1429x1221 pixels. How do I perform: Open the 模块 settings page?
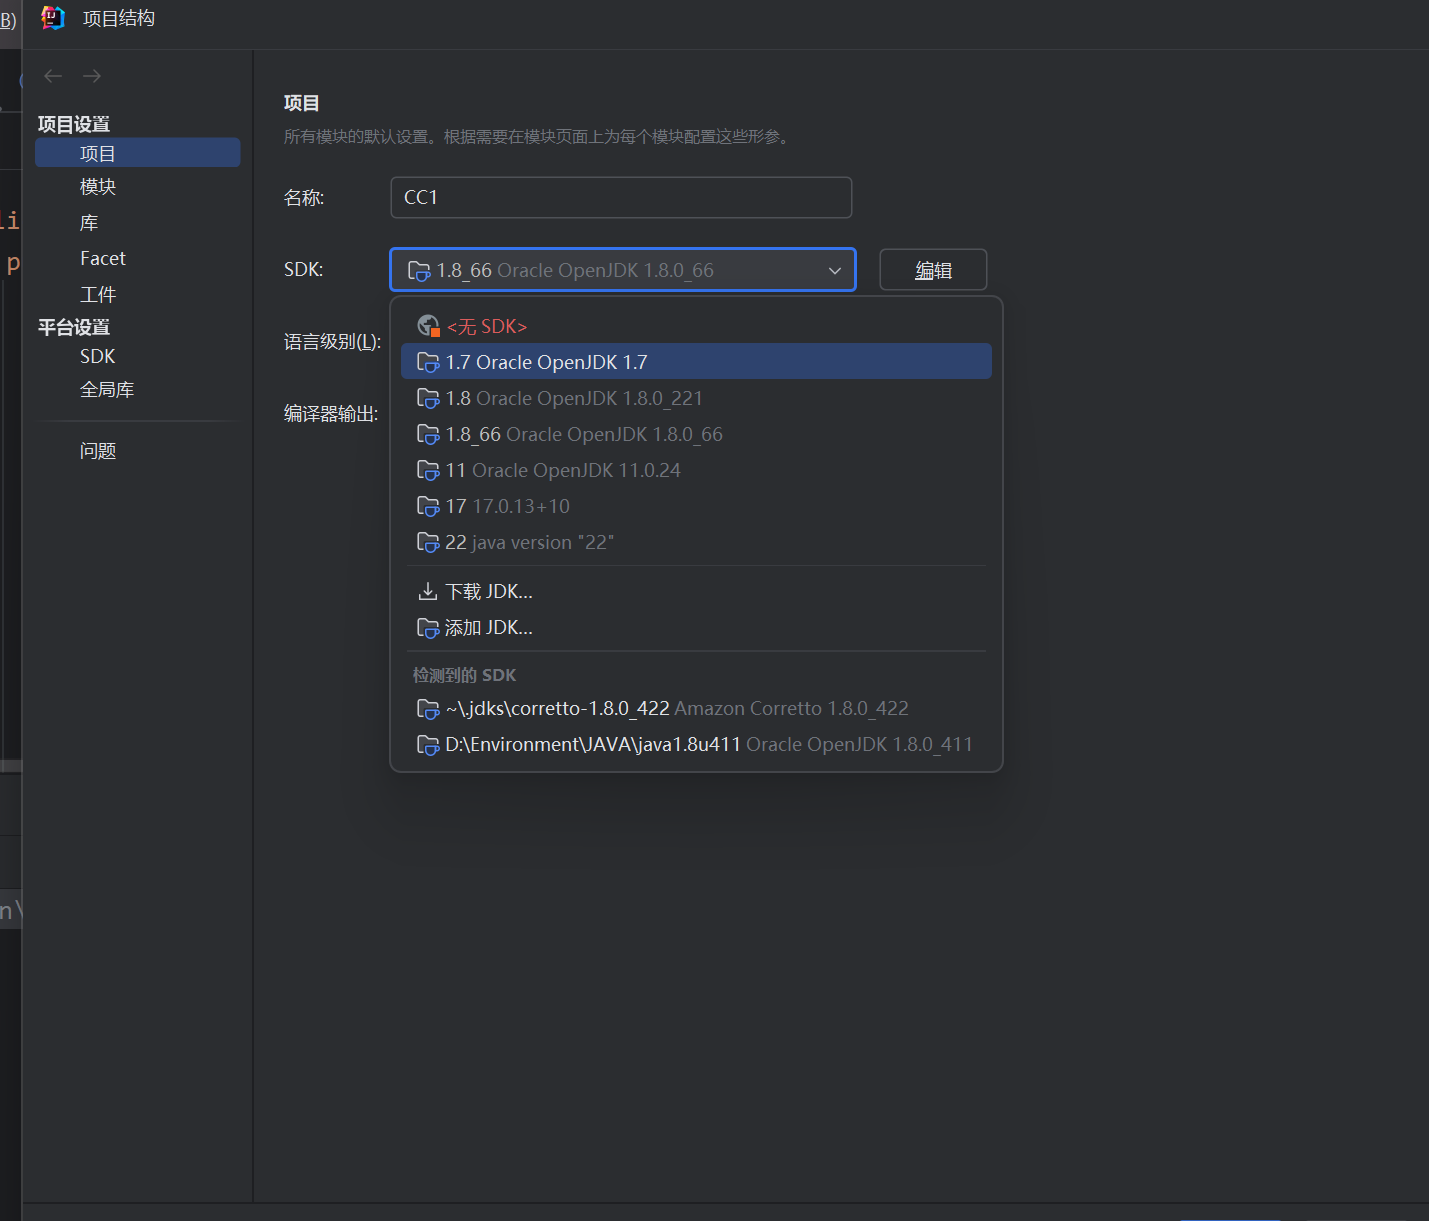pyautogui.click(x=98, y=187)
